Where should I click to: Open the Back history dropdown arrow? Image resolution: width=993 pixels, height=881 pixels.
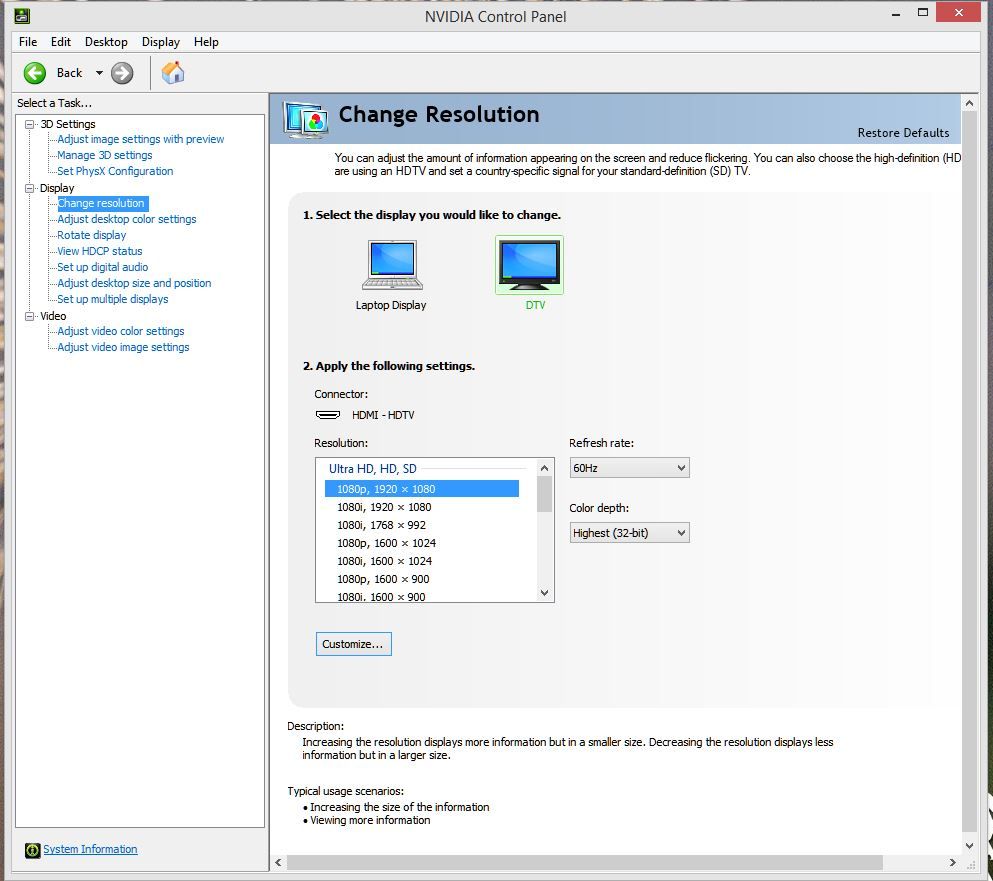99,73
